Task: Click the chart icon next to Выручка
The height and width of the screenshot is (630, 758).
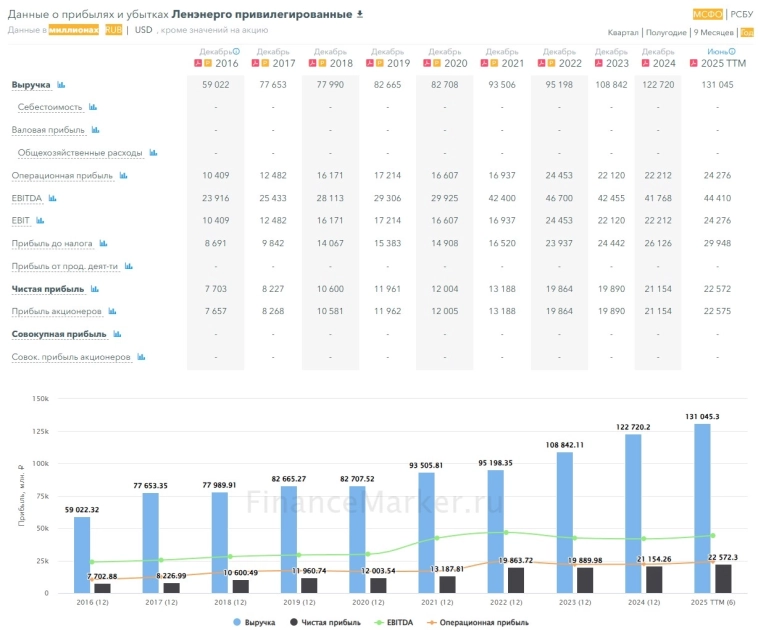Action: (x=61, y=85)
